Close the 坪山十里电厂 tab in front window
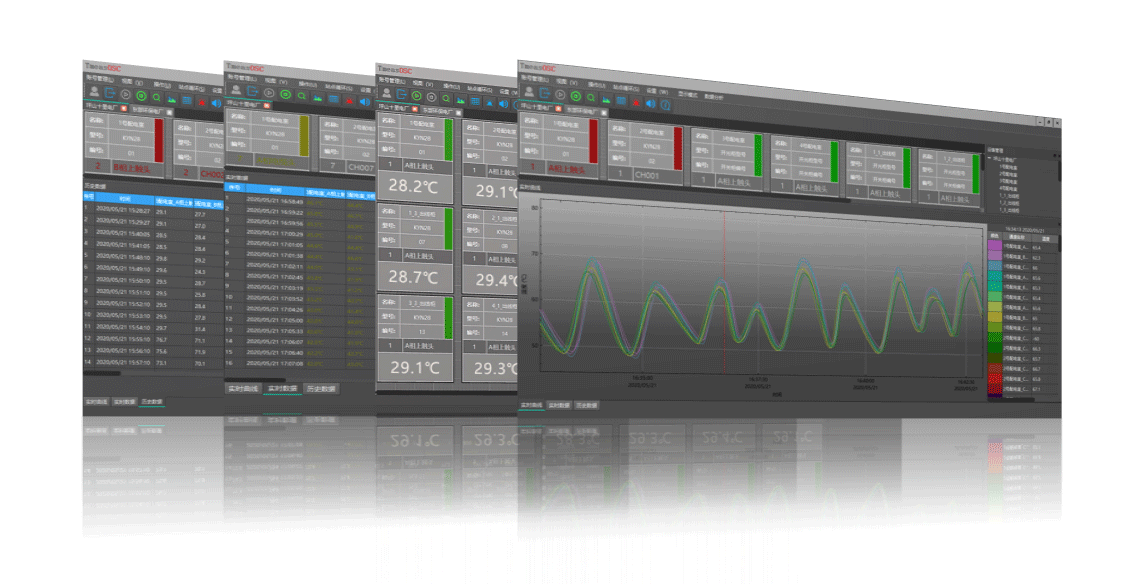This screenshot has width=1143, height=584. [556, 106]
